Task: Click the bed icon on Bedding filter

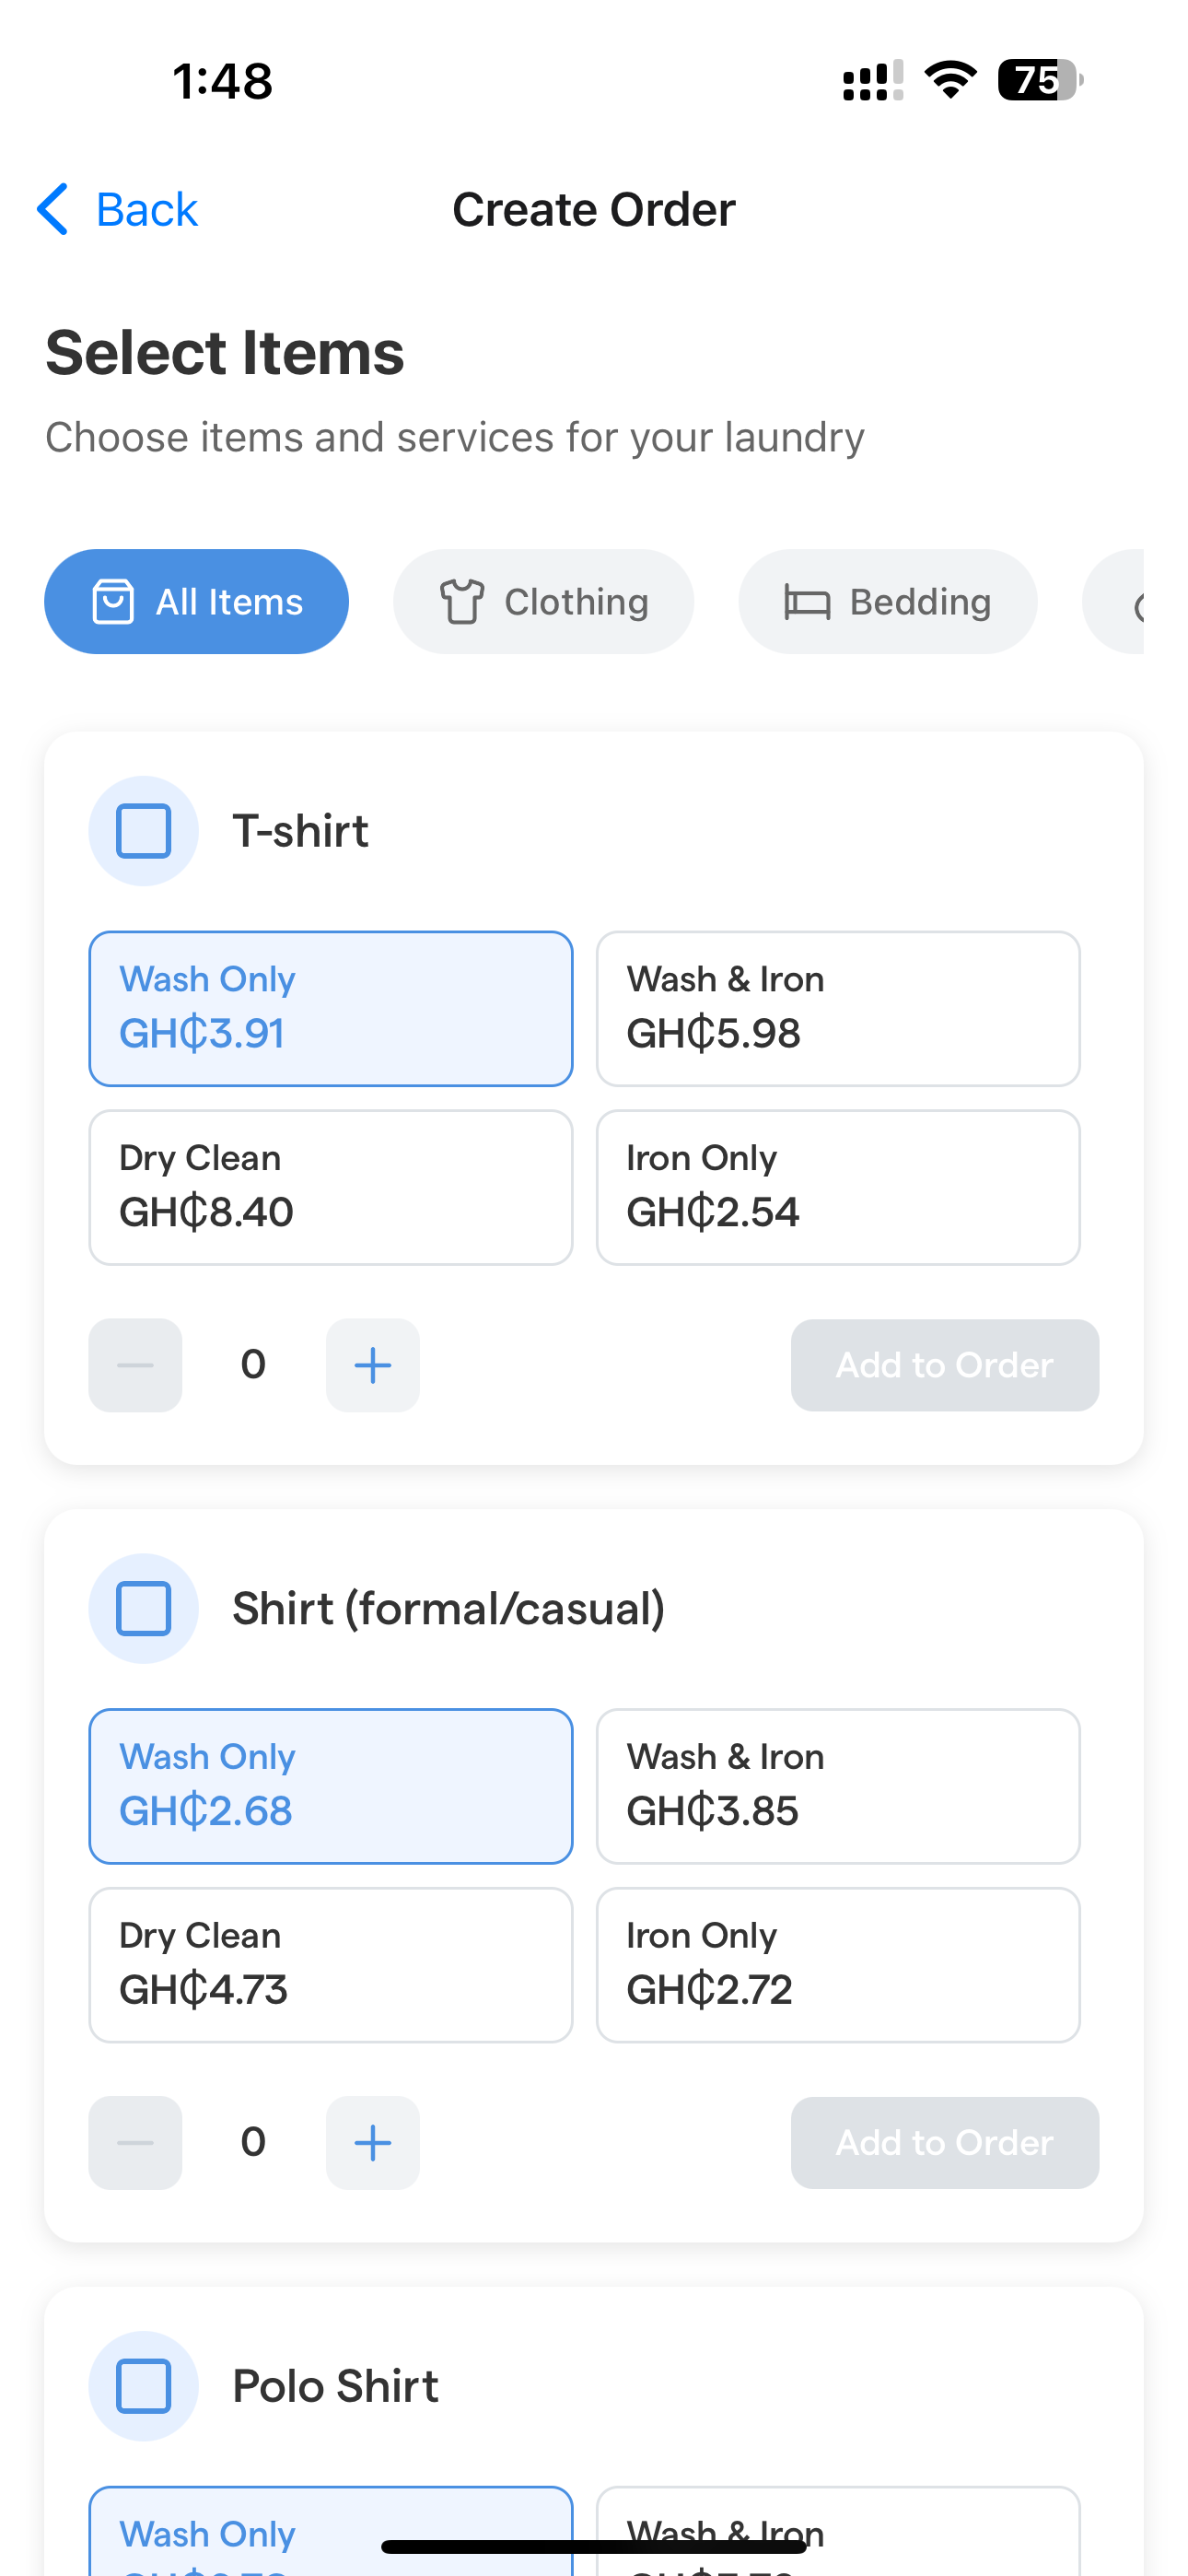Action: 806,601
